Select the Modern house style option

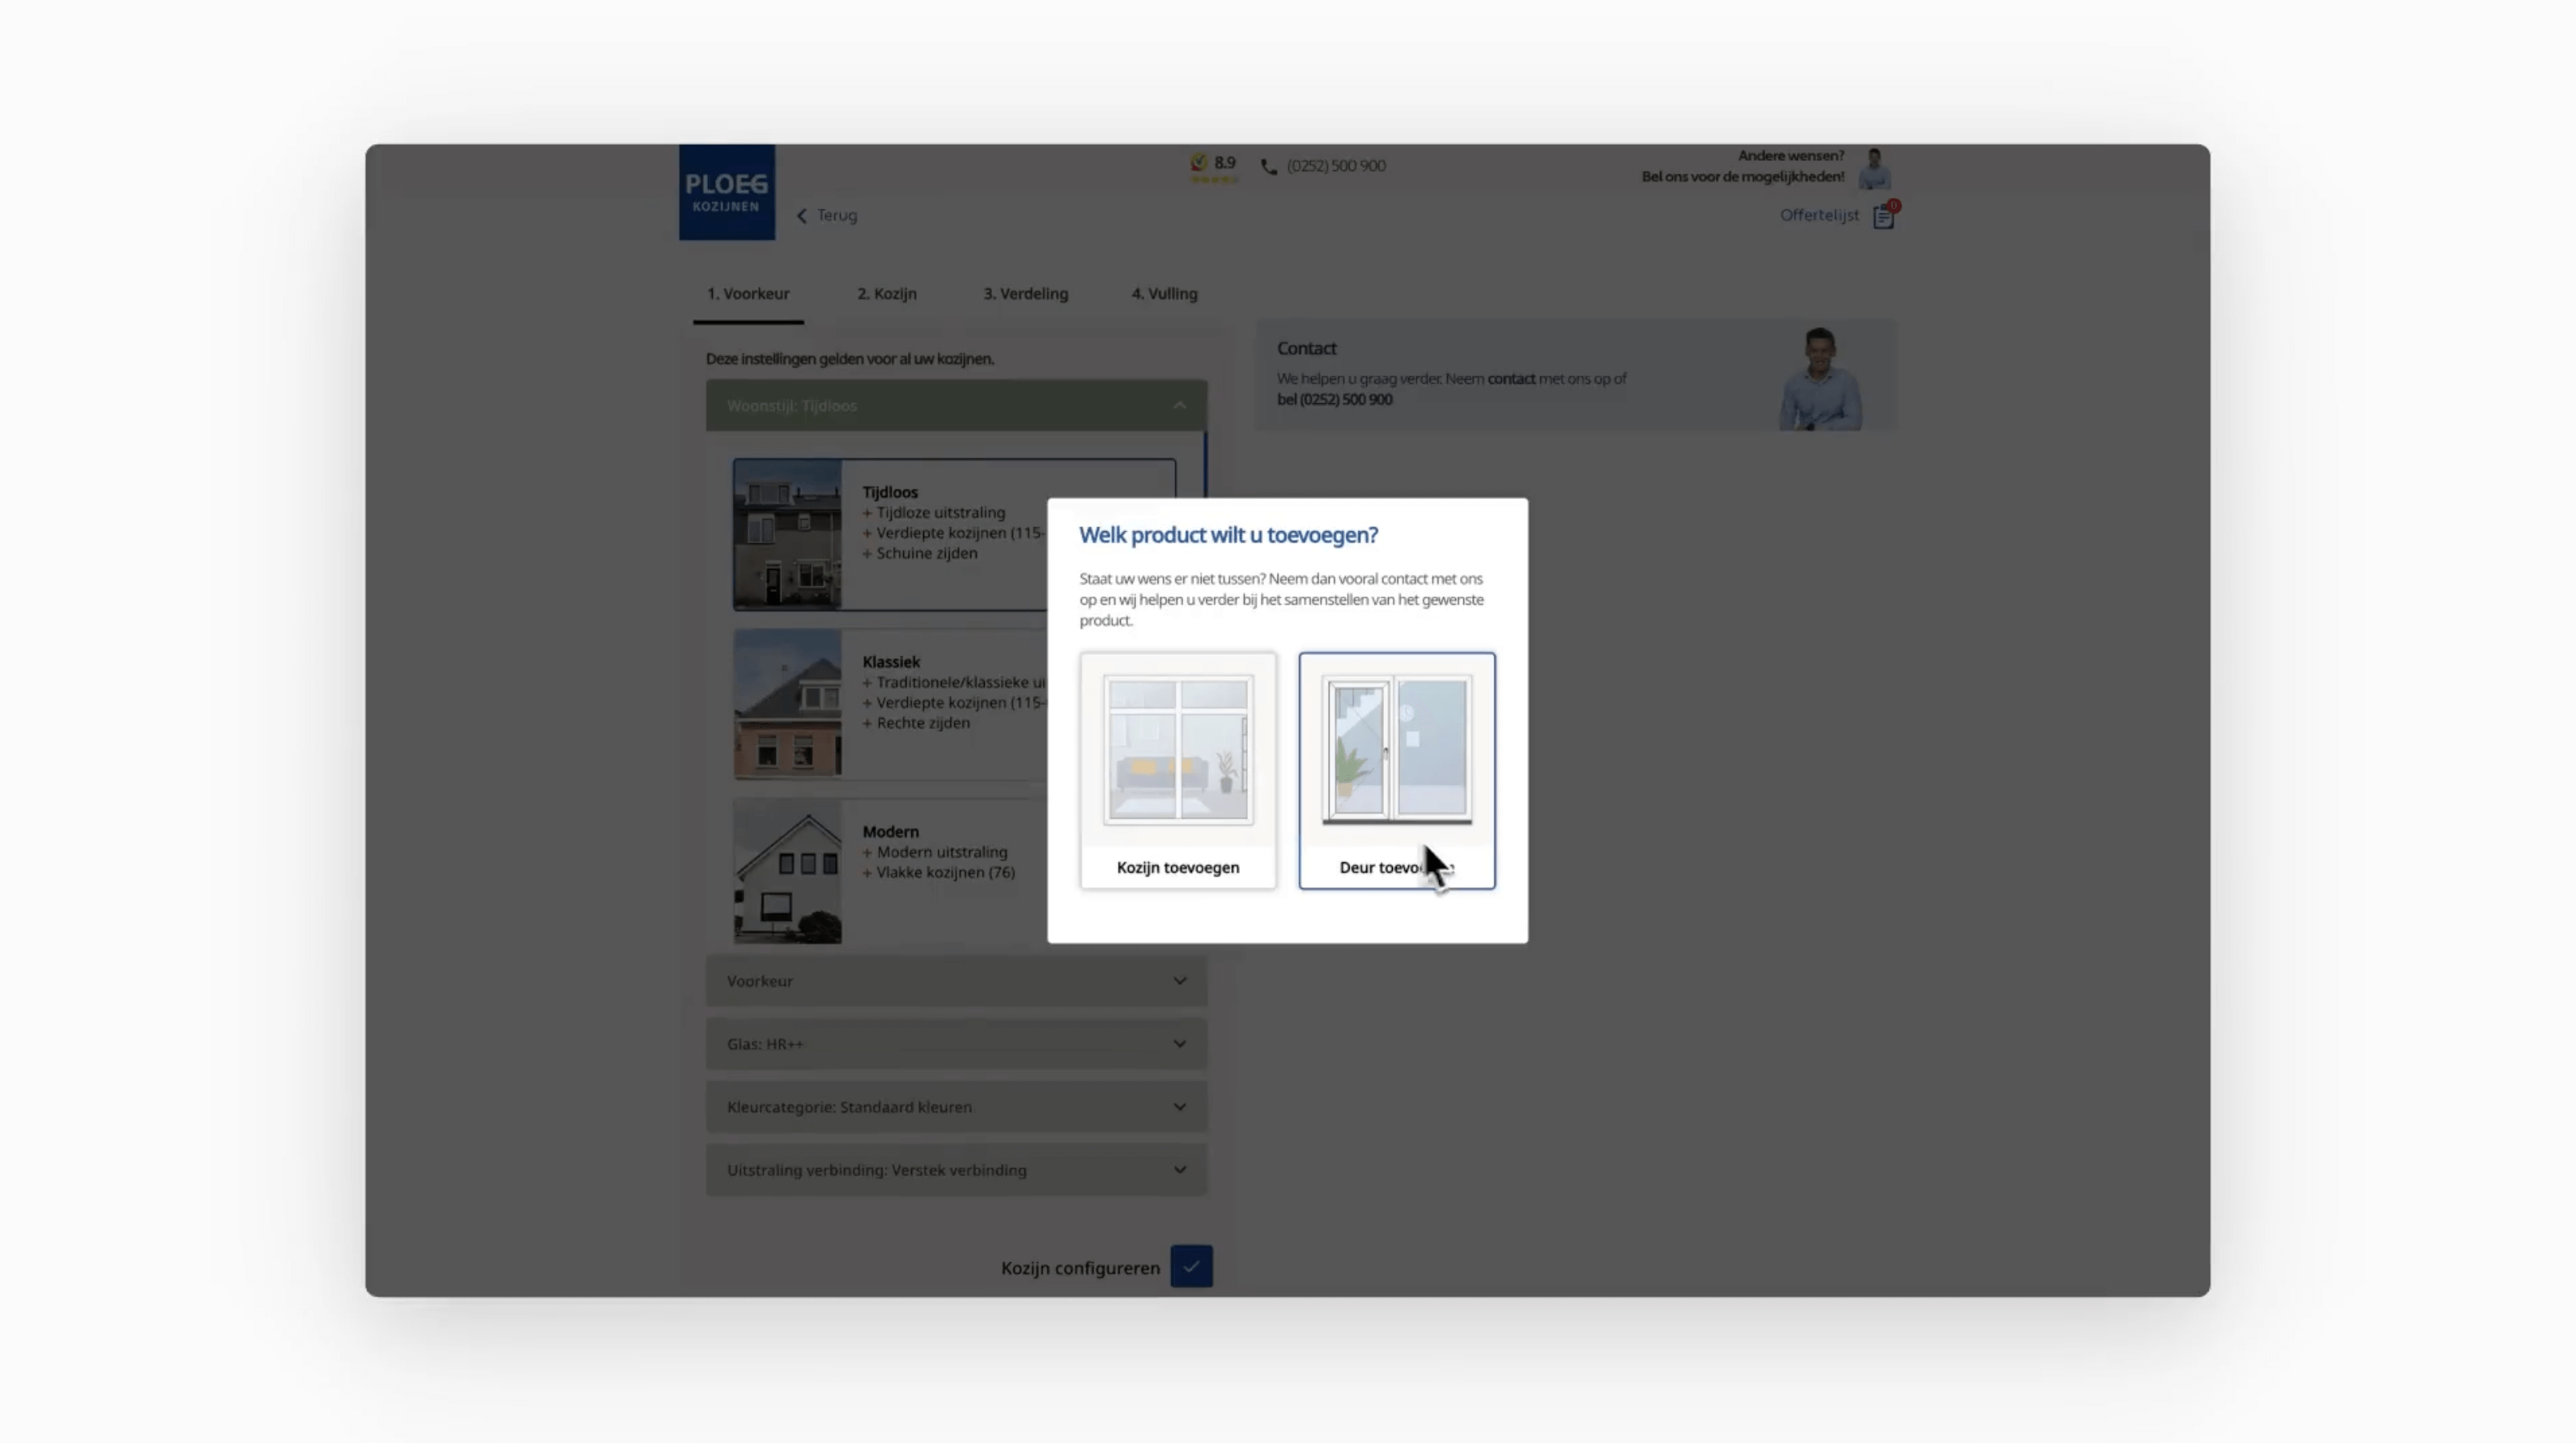900,871
